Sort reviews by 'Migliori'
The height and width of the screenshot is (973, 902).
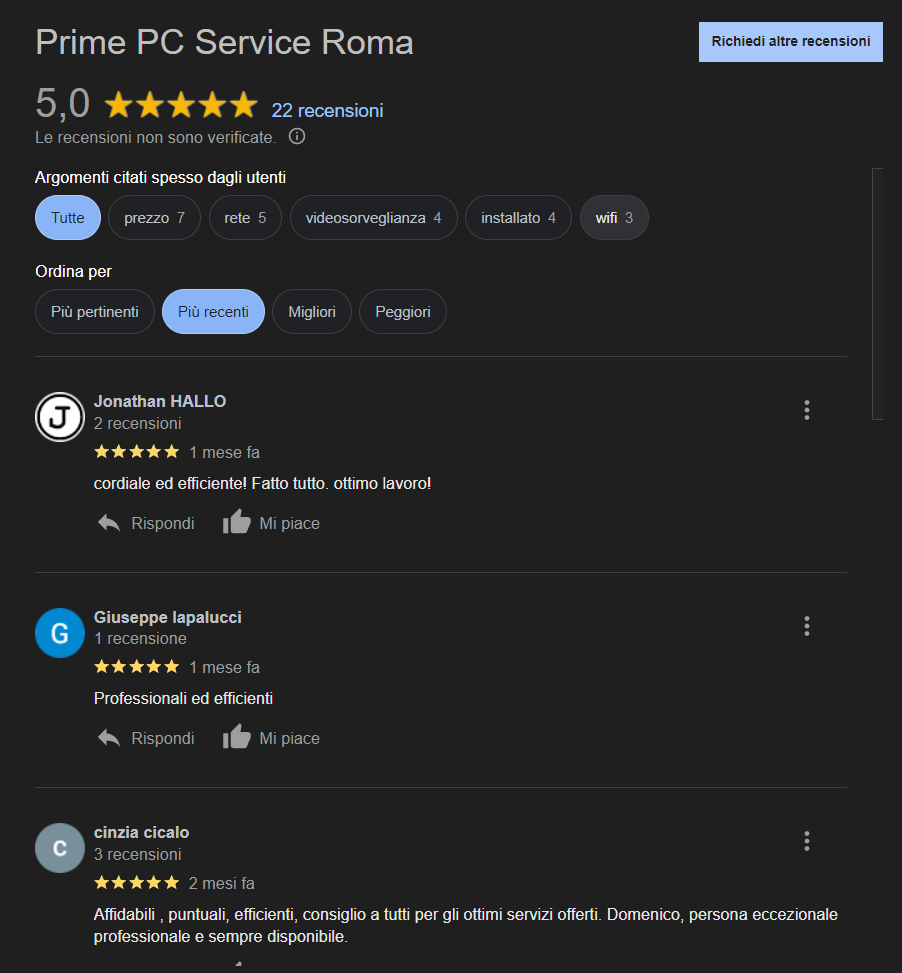tap(312, 312)
